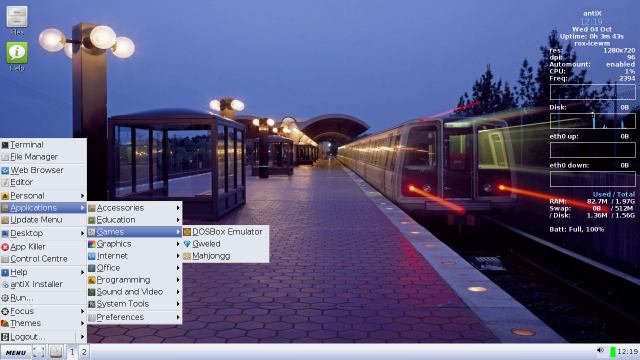Screen dimensions: 640x360
Task: Open Themes menu entry
Action: point(43,323)
